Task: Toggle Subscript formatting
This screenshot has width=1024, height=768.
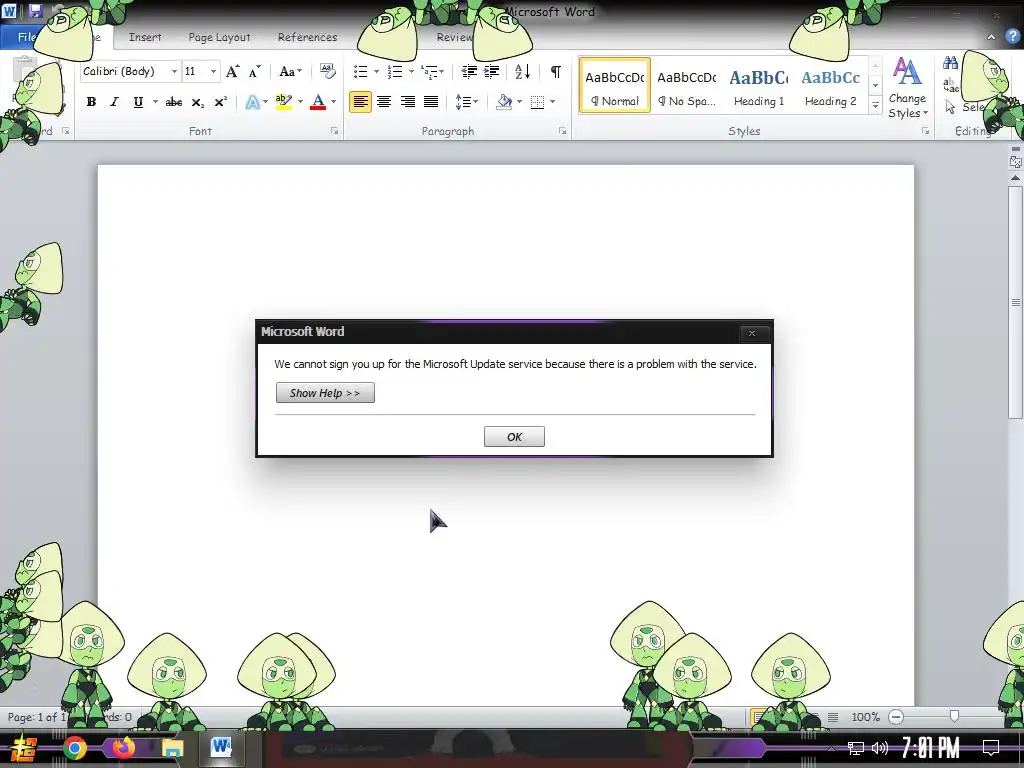Action: pyautogui.click(x=197, y=102)
